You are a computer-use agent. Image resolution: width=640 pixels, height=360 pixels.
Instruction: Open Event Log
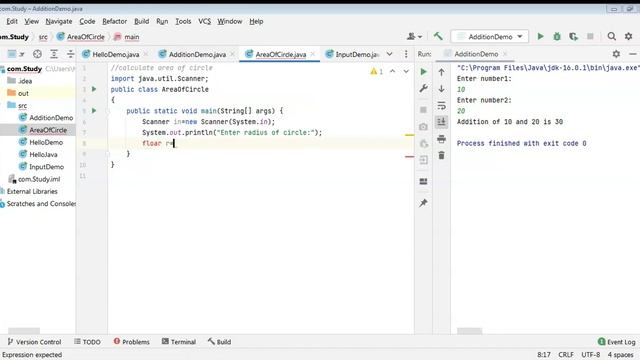click(617, 342)
